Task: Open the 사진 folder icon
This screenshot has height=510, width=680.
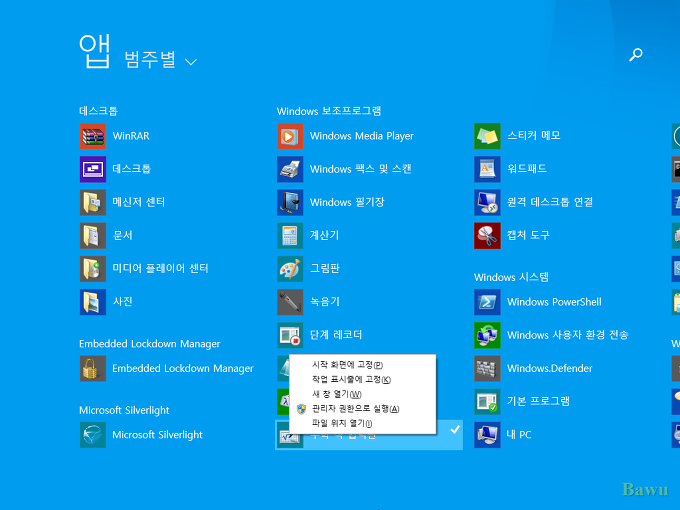Action: coord(93,302)
